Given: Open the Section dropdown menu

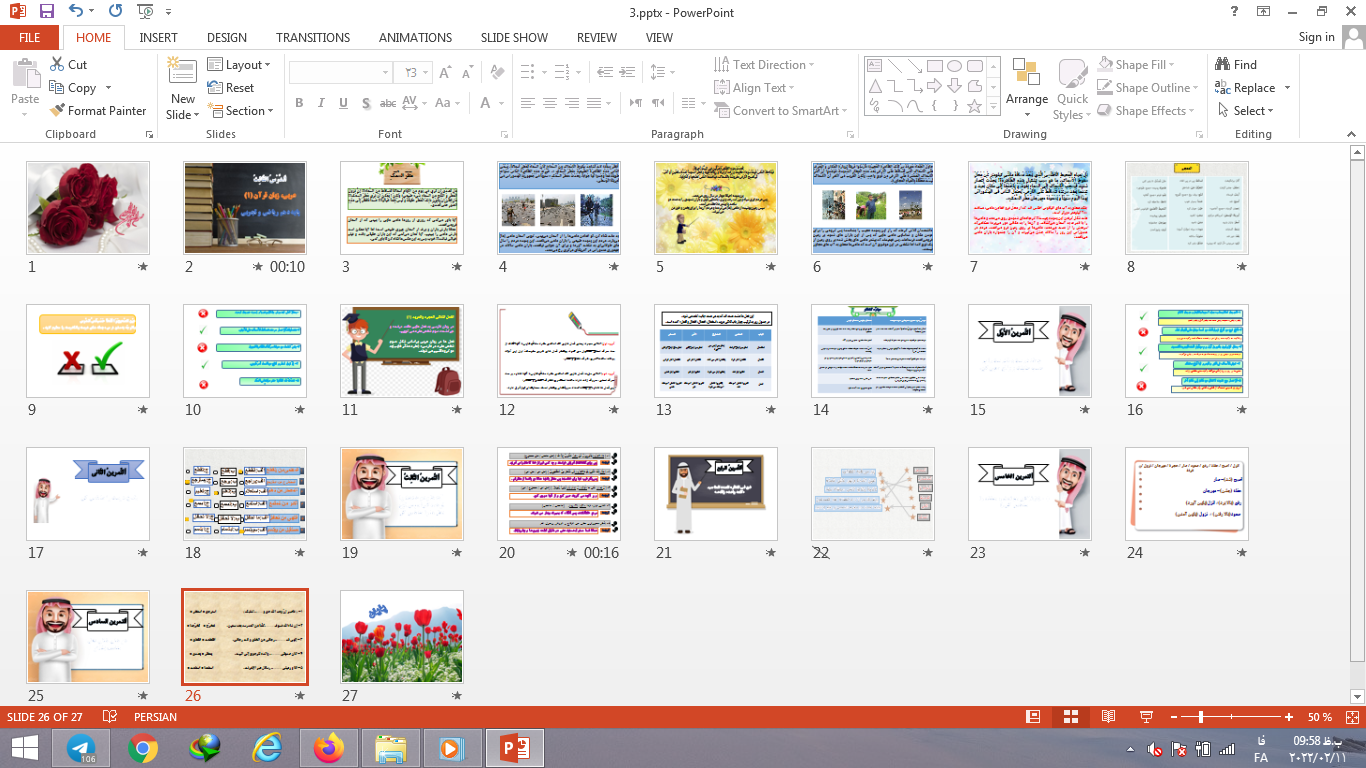Looking at the screenshot, I should pos(241,111).
